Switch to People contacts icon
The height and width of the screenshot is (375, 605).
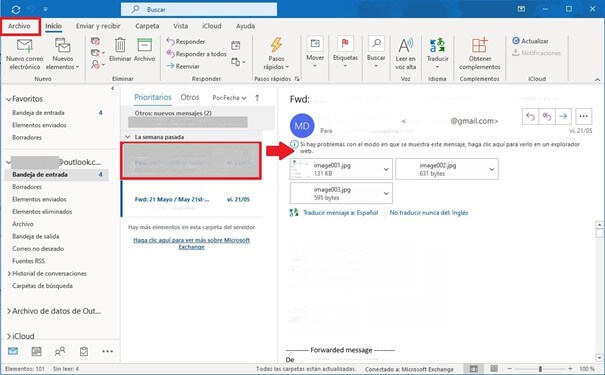tap(60, 351)
